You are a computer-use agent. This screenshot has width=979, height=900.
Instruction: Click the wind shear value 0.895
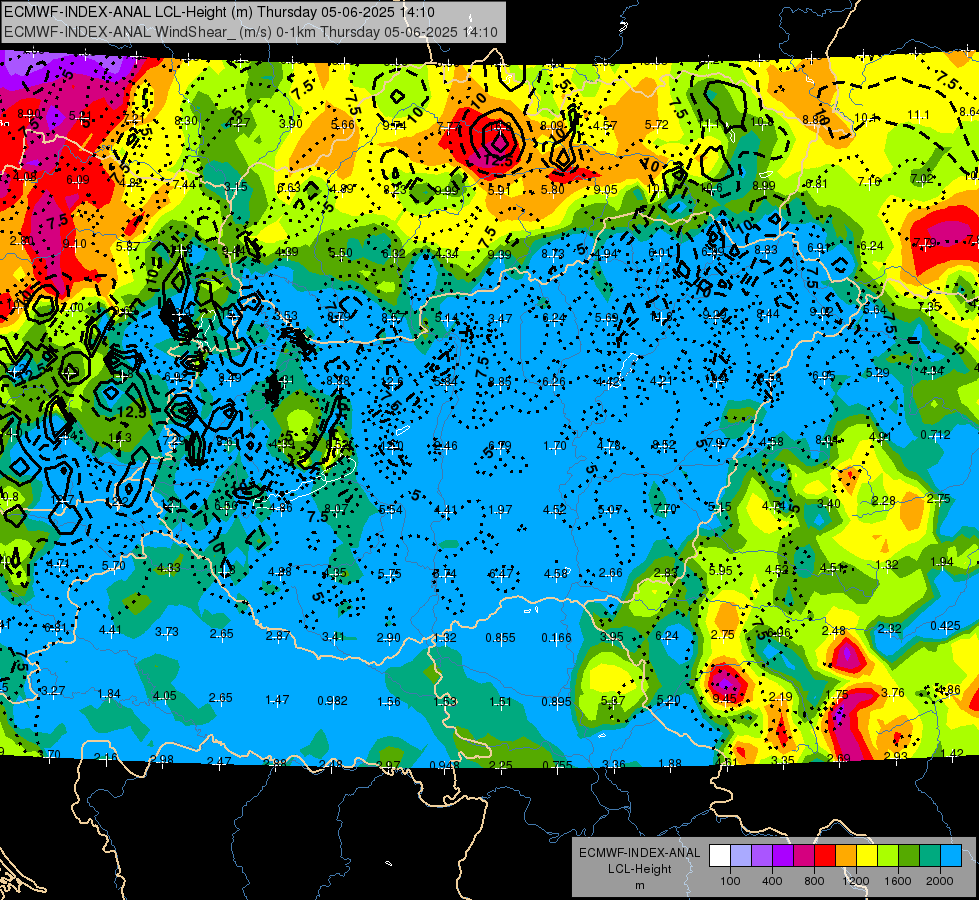click(556, 701)
